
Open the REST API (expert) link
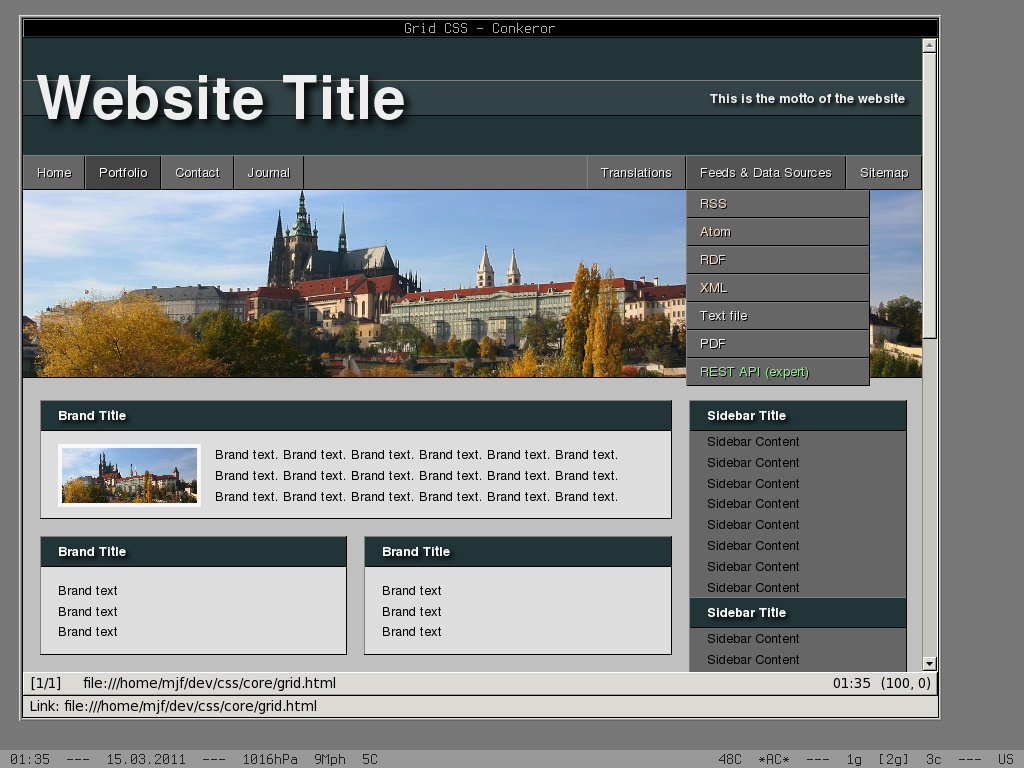(x=755, y=372)
